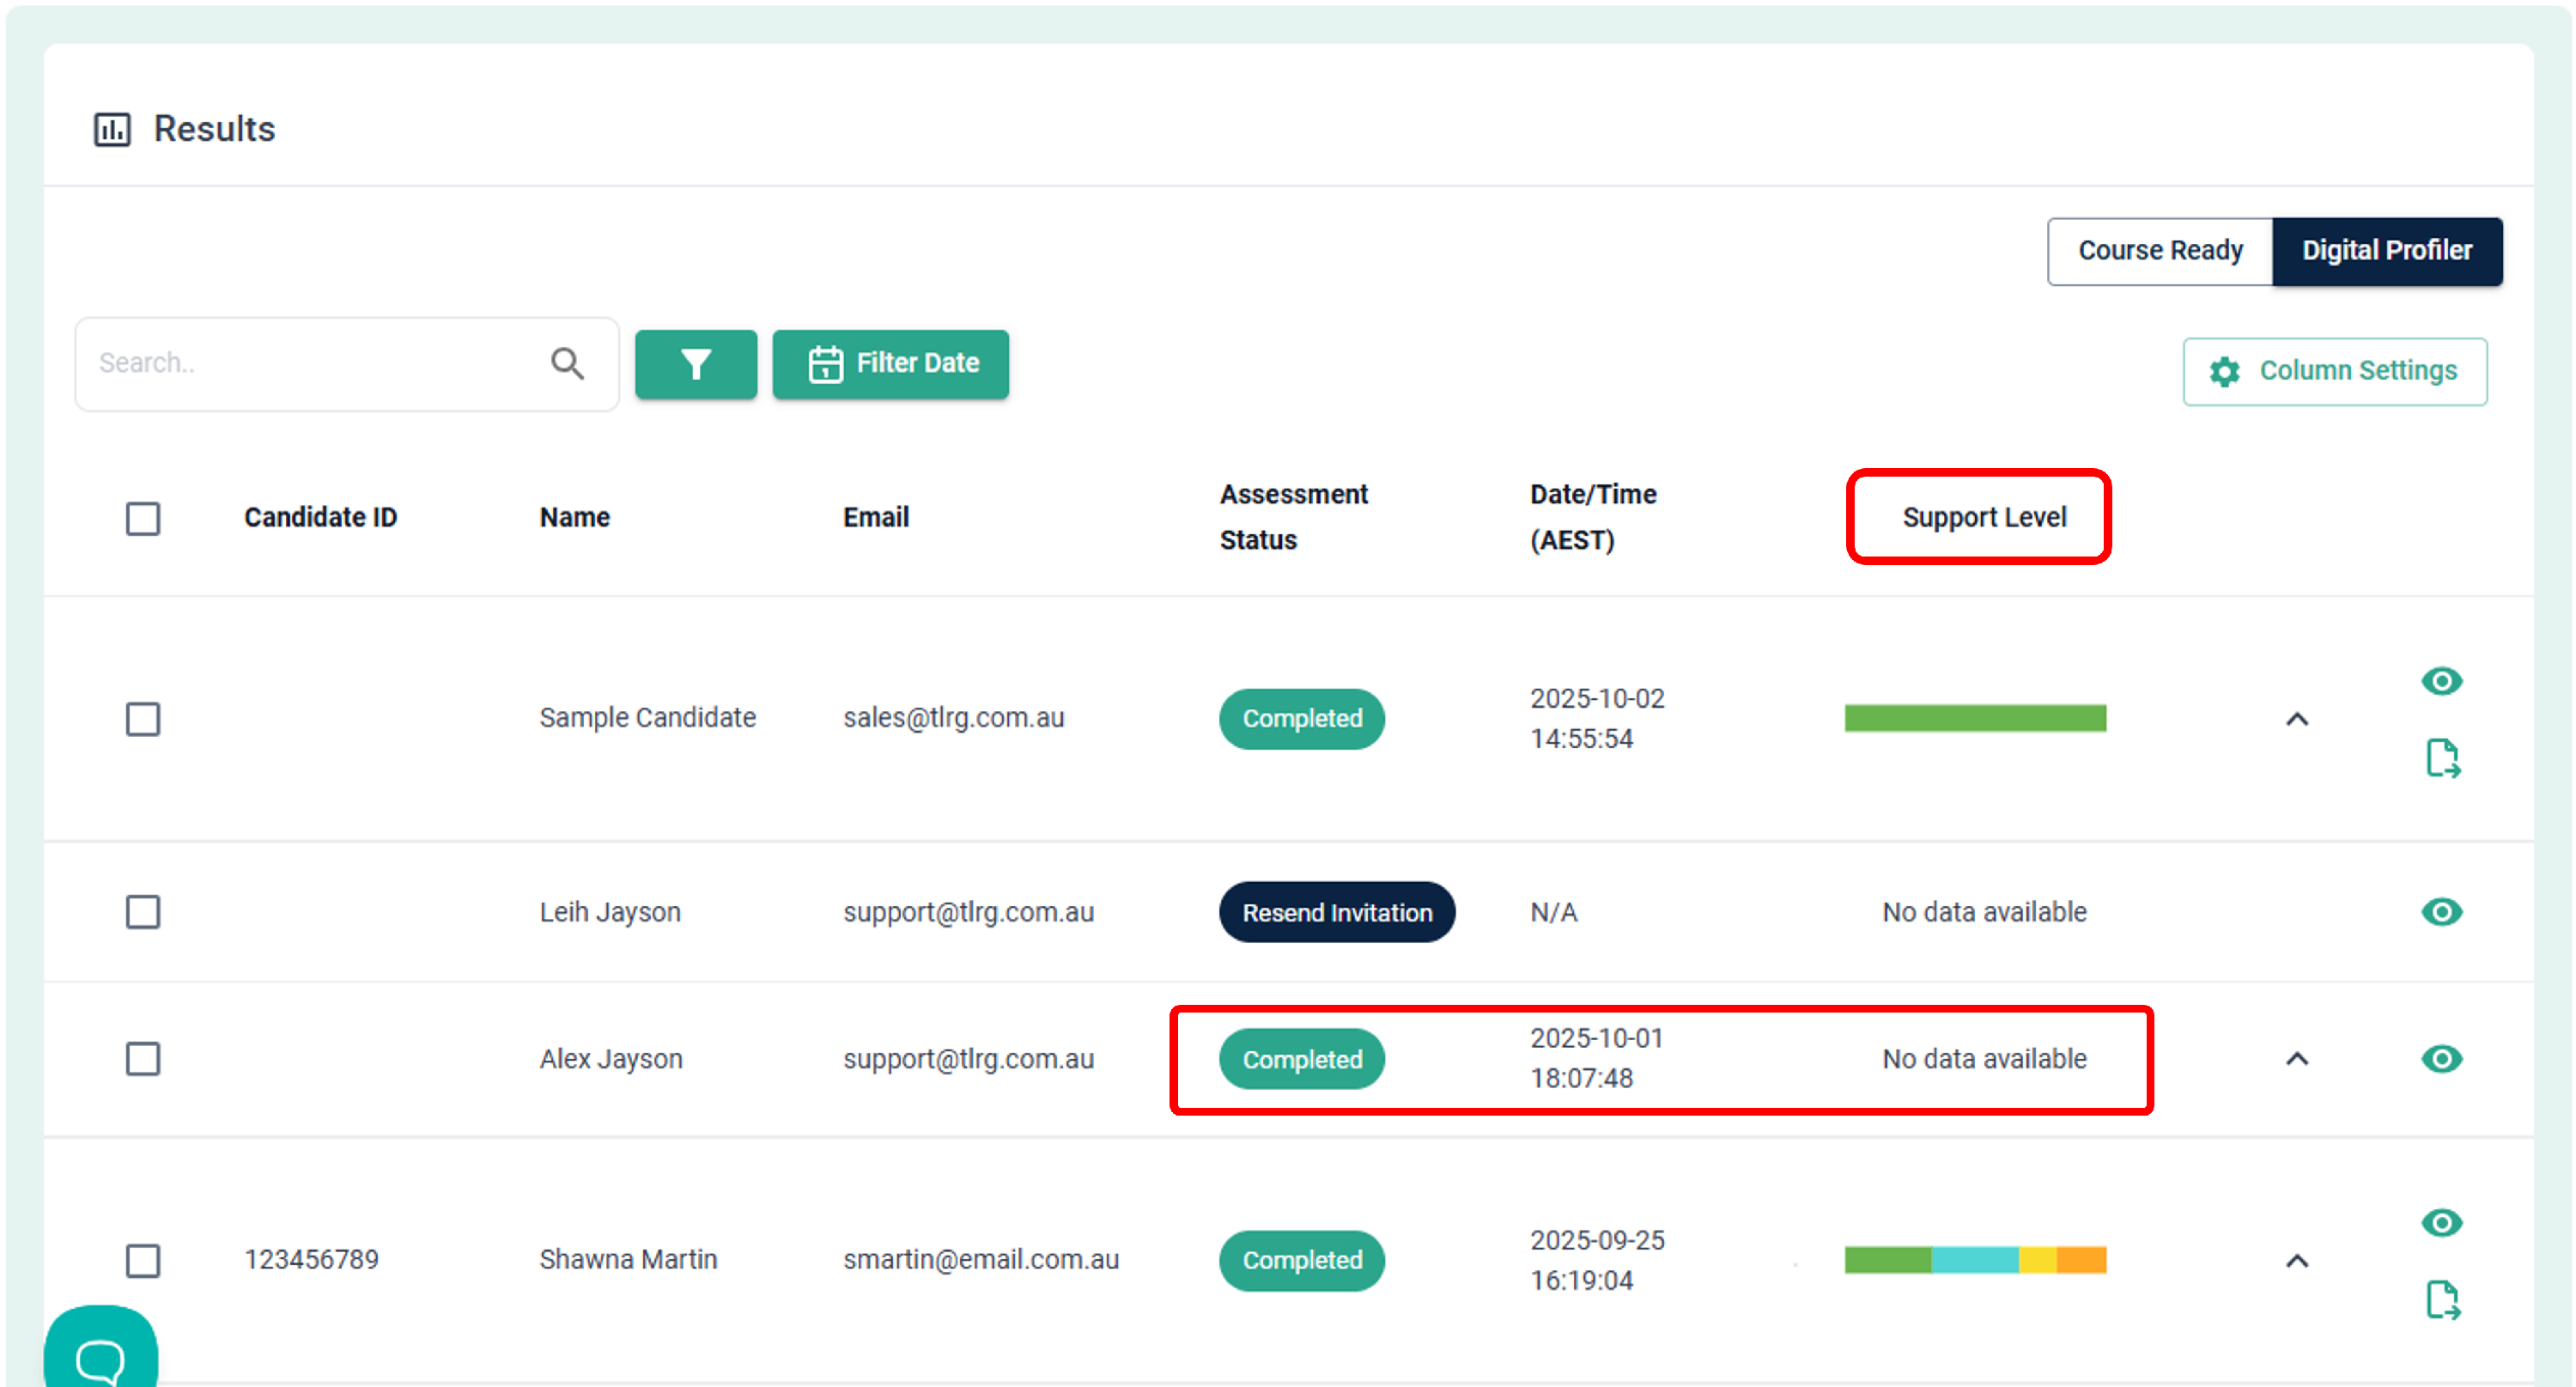The height and width of the screenshot is (1387, 2576).
Task: Select the Digital Profiler tab
Action: click(x=2386, y=251)
